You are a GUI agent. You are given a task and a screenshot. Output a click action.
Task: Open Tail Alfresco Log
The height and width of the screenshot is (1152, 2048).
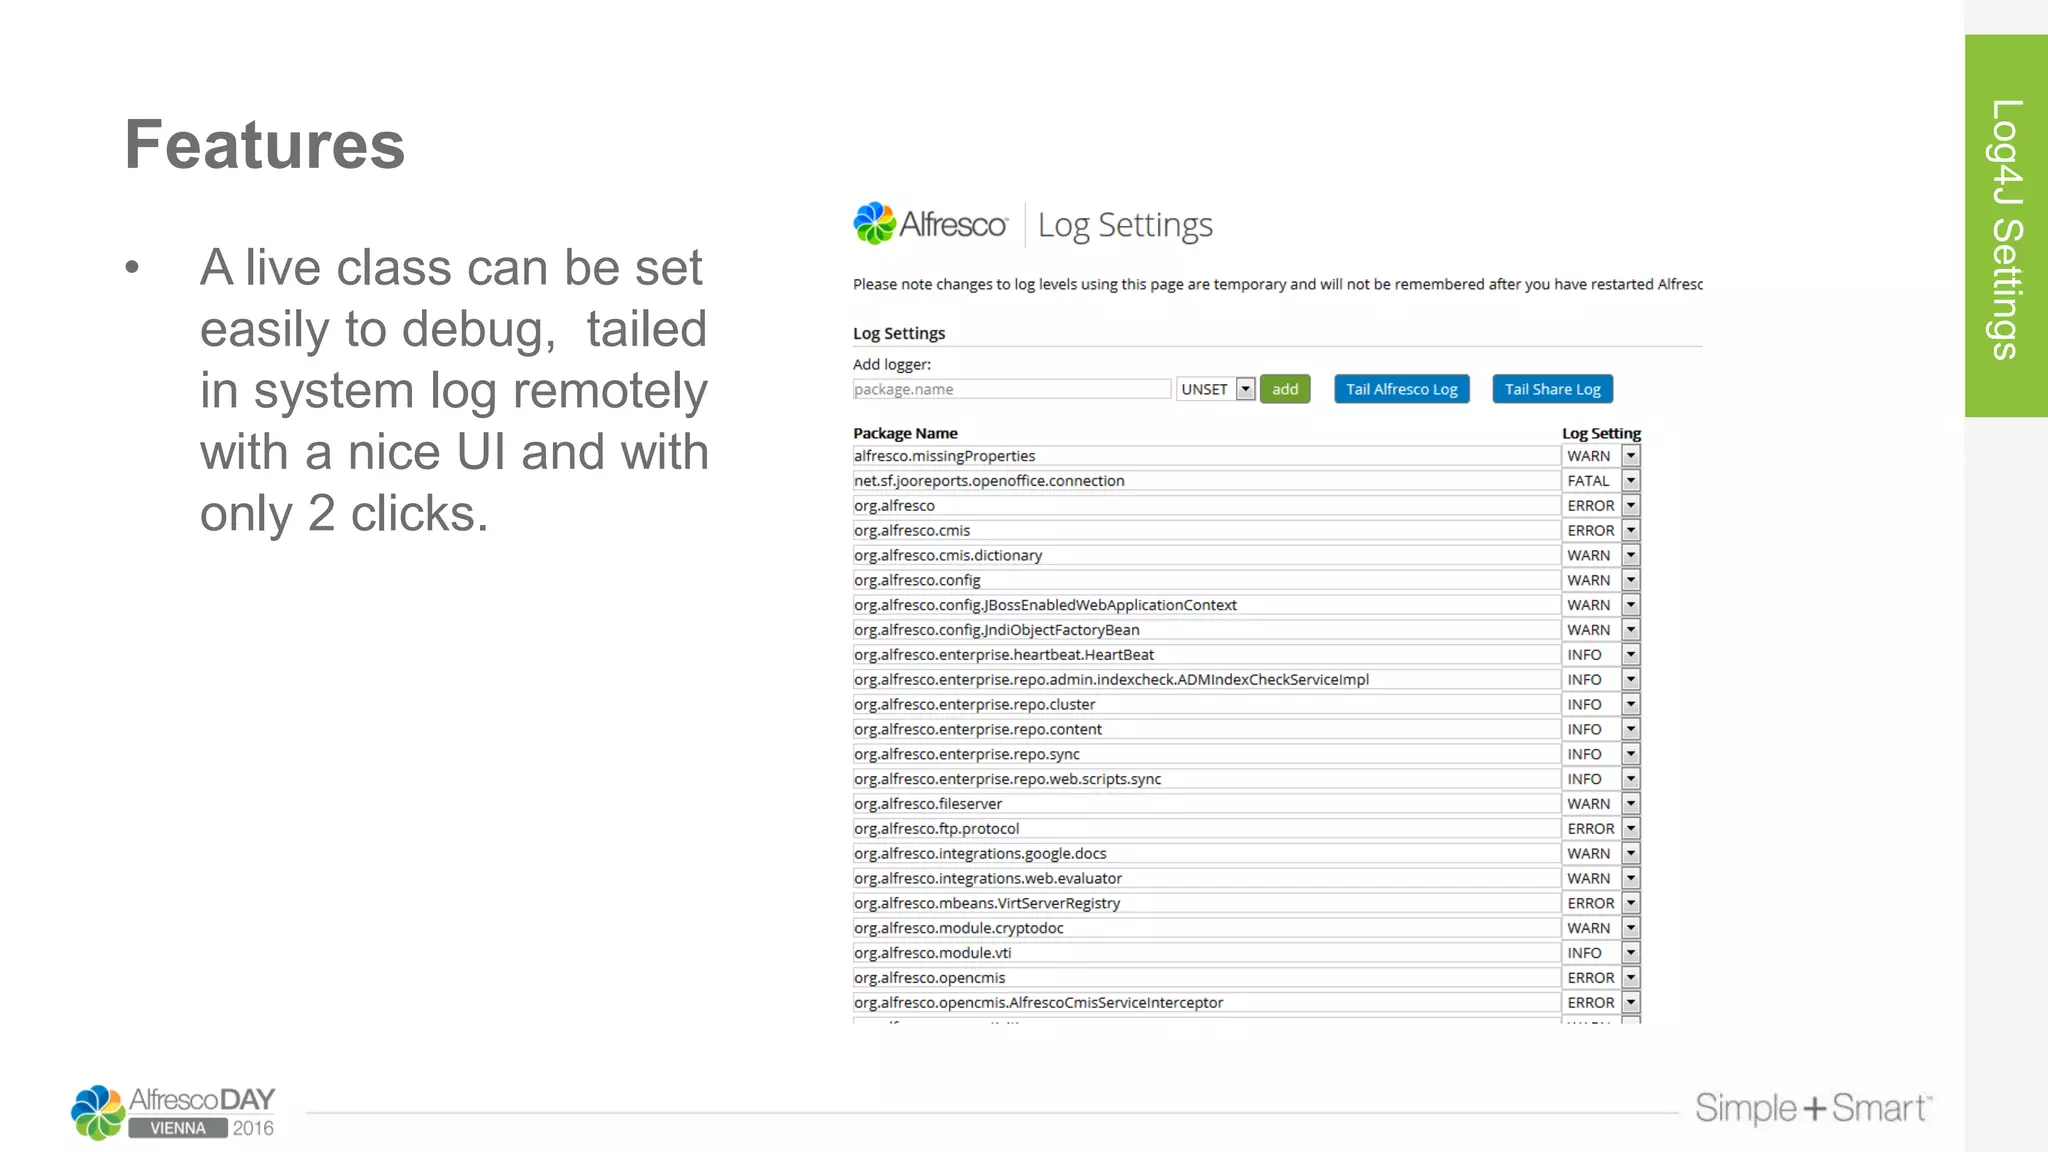click(x=1401, y=389)
